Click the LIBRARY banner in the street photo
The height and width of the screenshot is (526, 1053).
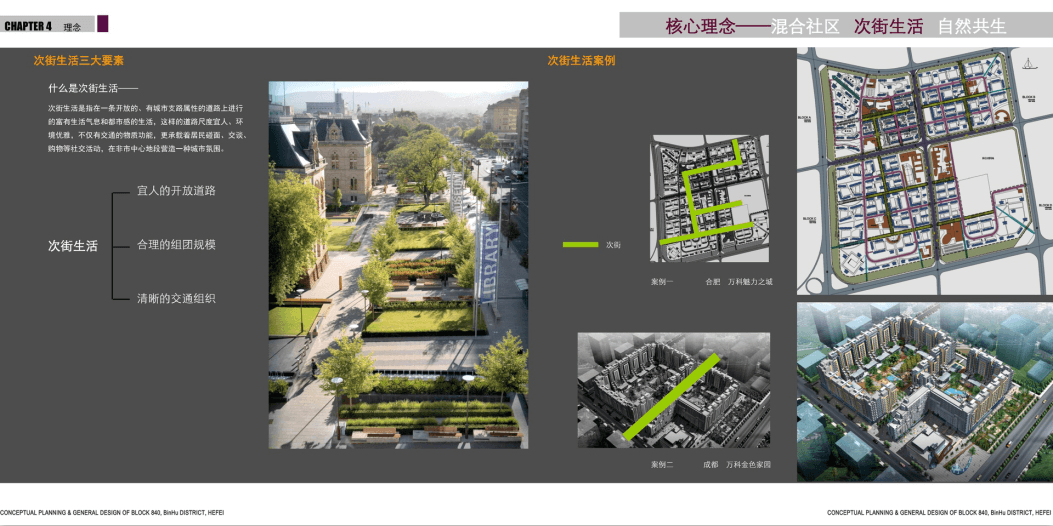488,263
